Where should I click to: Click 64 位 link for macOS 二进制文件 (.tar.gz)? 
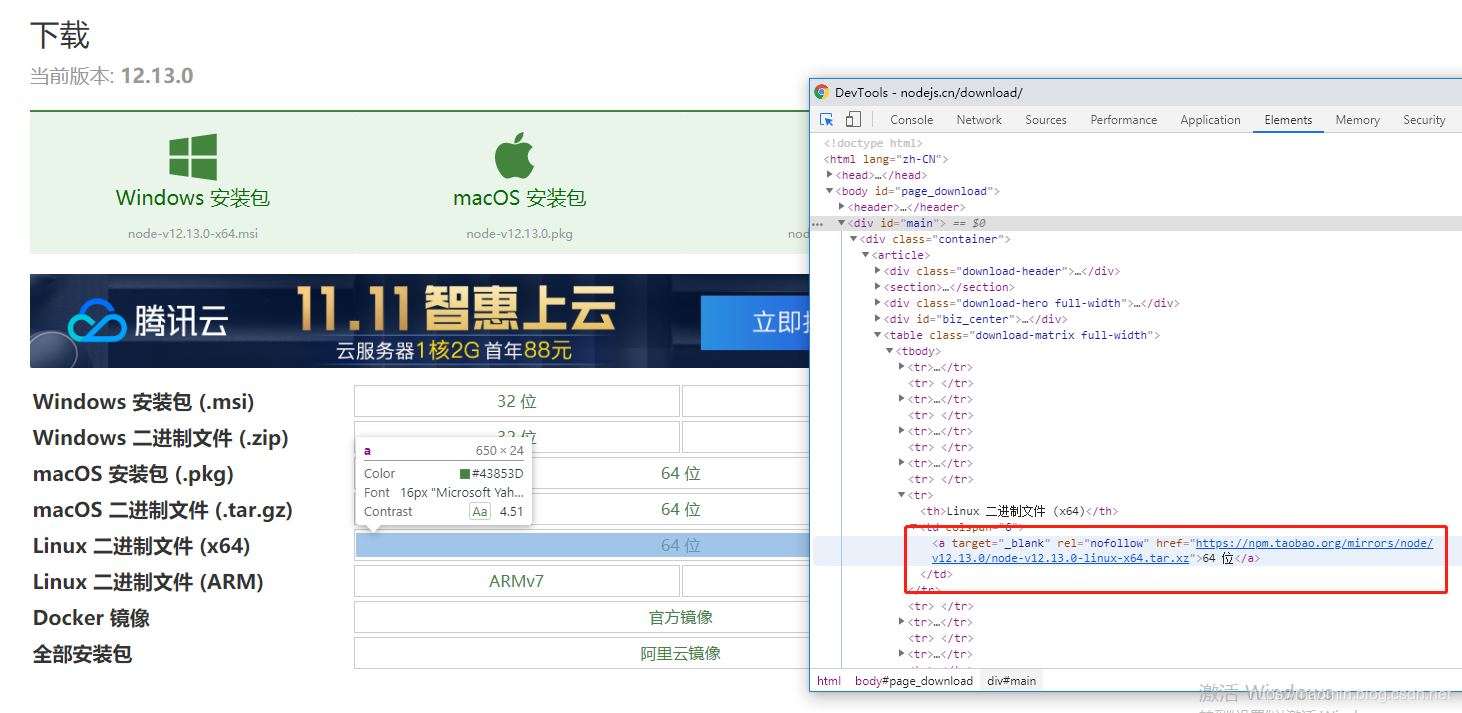pyautogui.click(x=680, y=509)
